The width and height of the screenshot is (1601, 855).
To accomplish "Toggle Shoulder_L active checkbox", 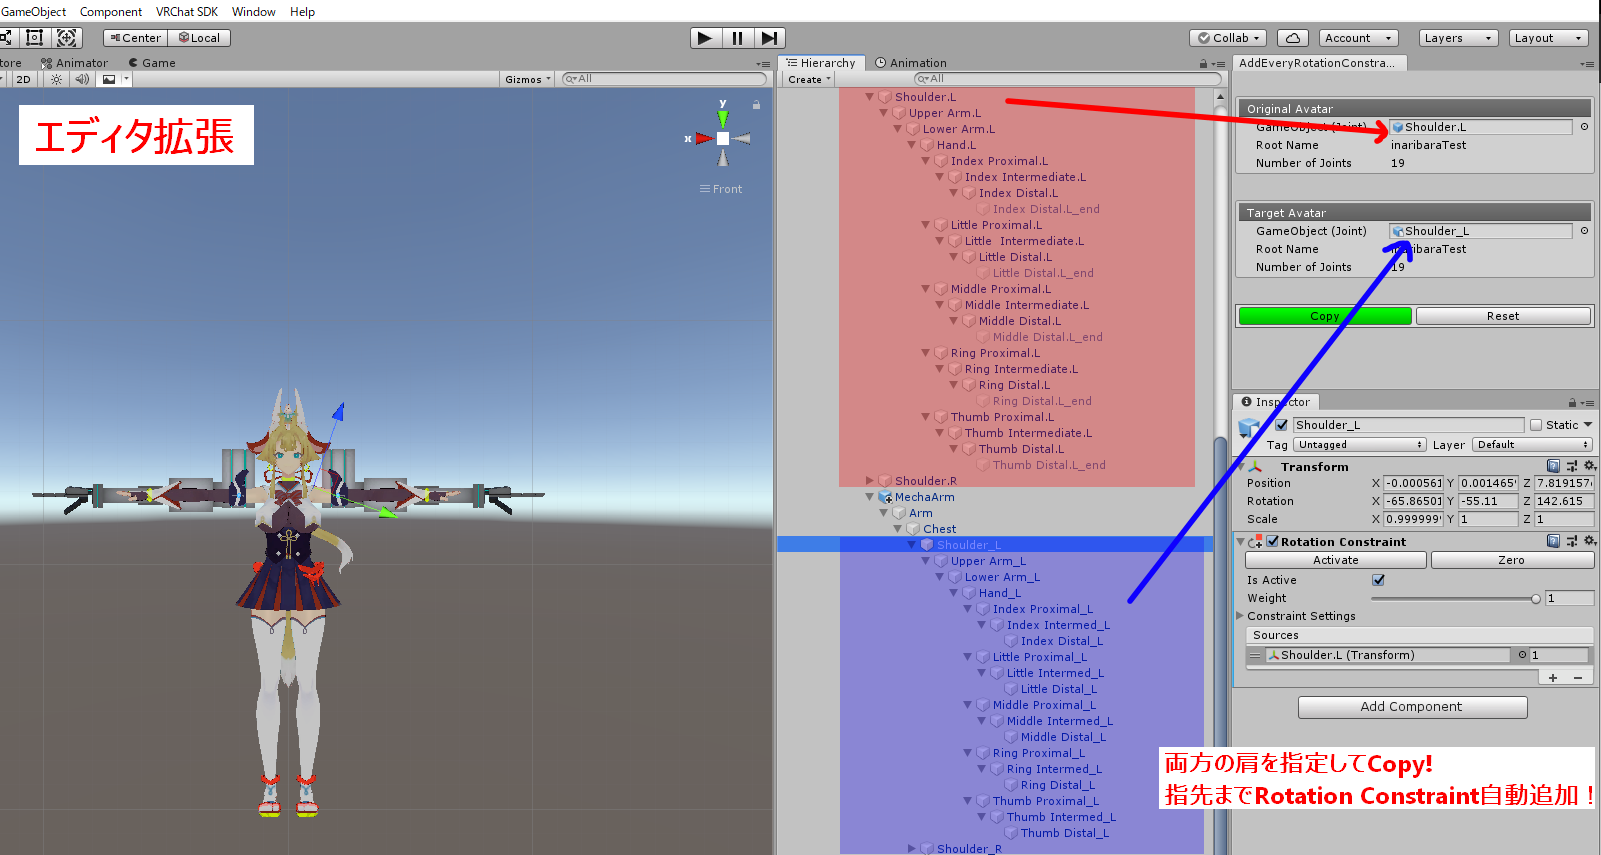I will coord(1281,425).
